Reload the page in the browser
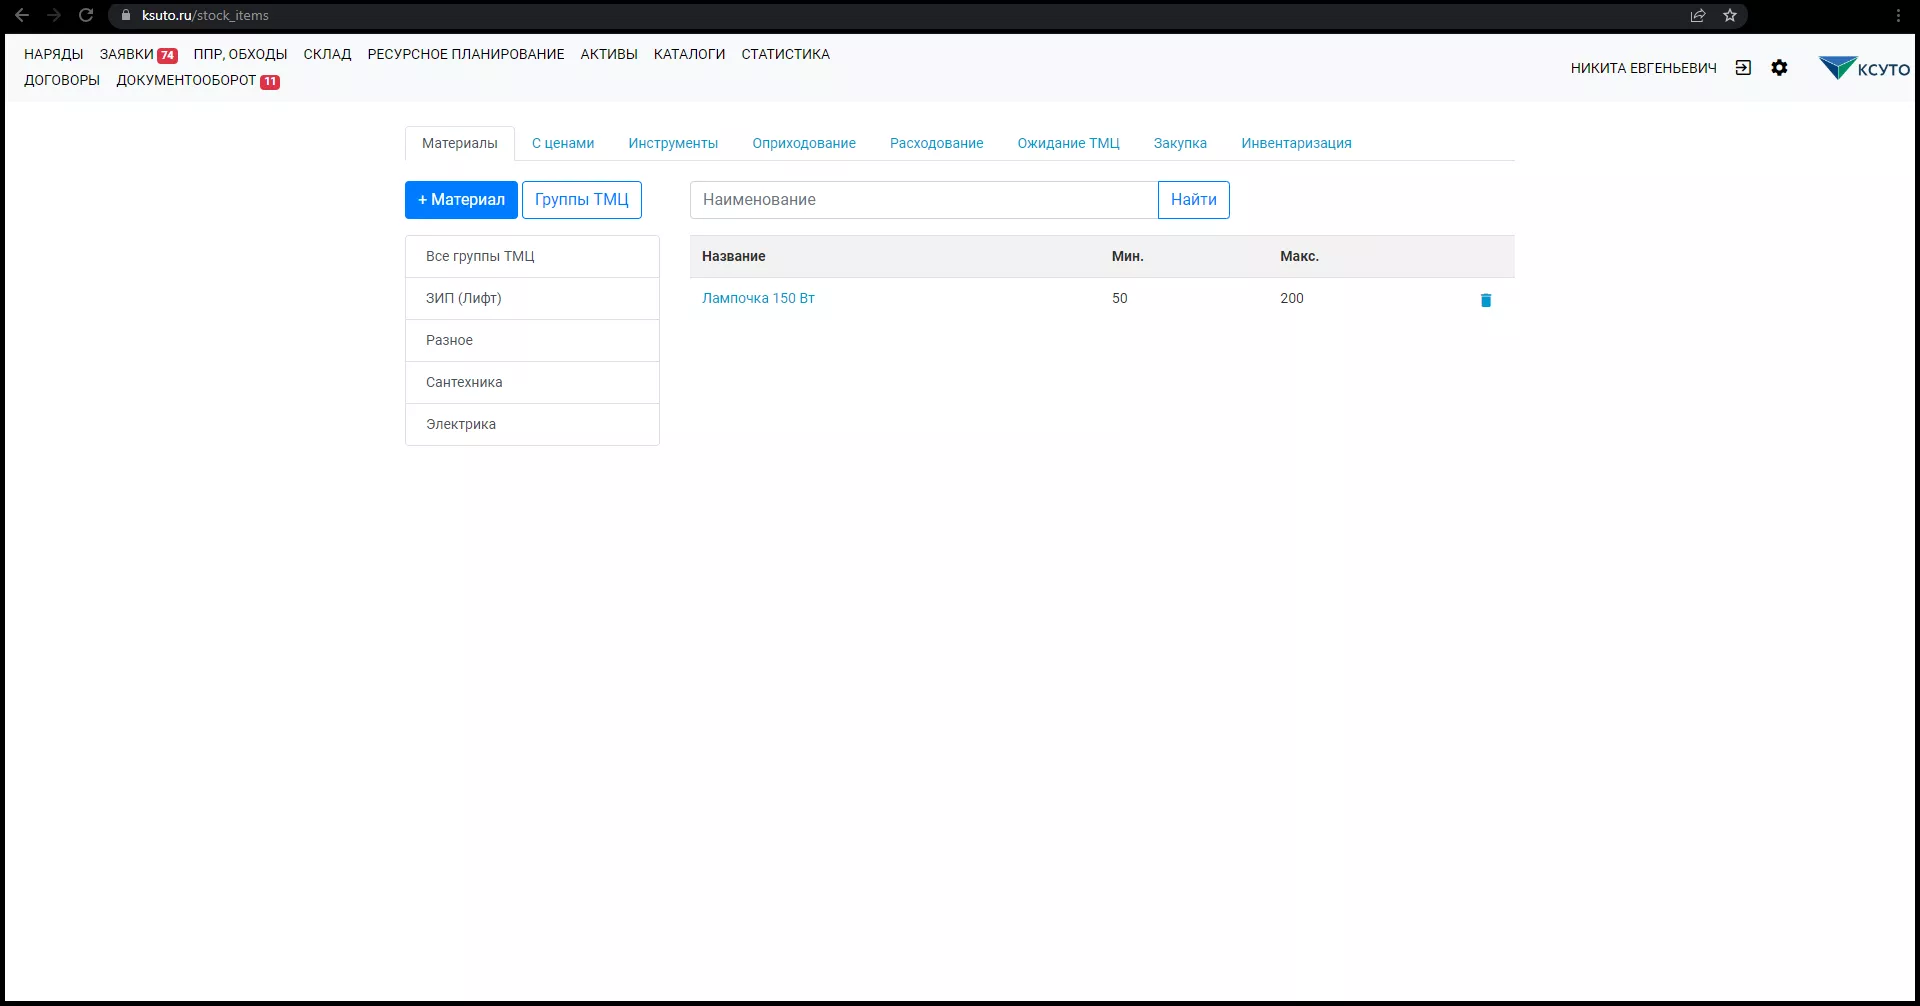Viewport: 1920px width, 1006px height. (86, 15)
